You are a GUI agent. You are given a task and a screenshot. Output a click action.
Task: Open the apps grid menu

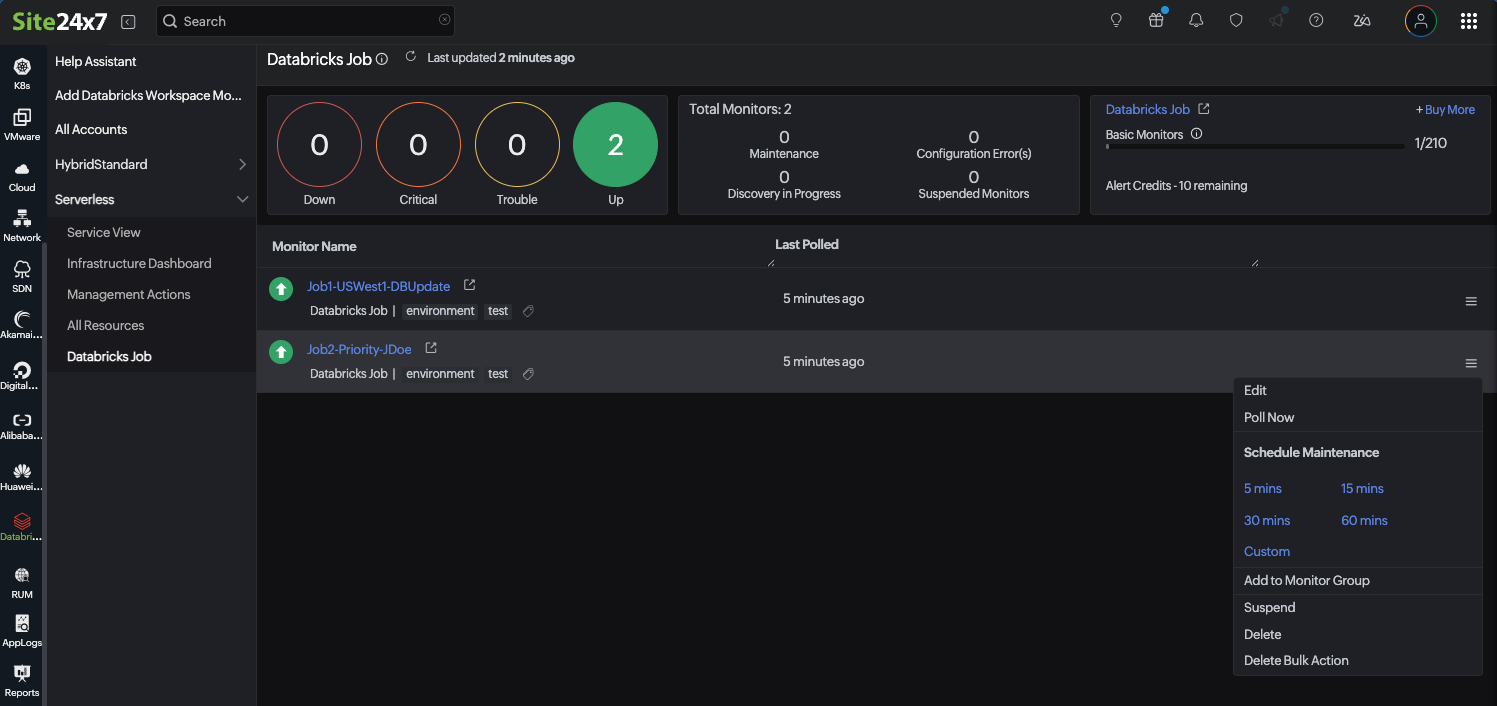click(x=1469, y=21)
